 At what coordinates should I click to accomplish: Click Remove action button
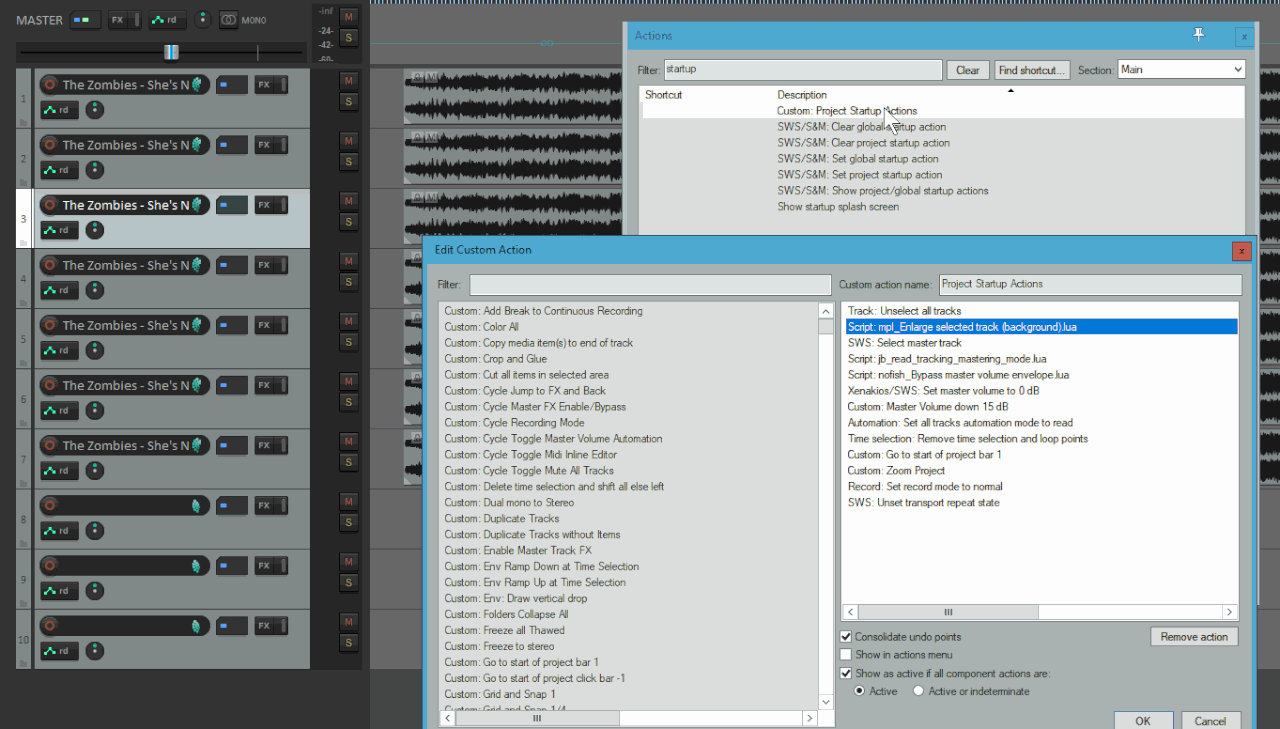(x=1194, y=637)
